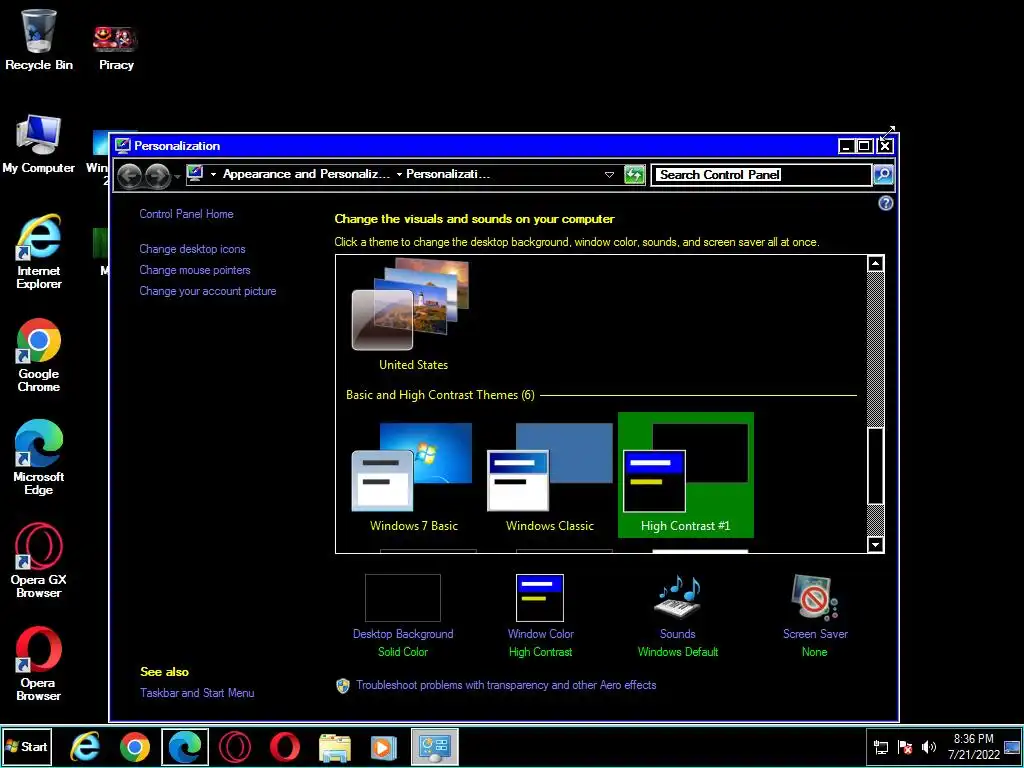Maximize the Personalization window
The image size is (1024, 768).
coord(864,146)
